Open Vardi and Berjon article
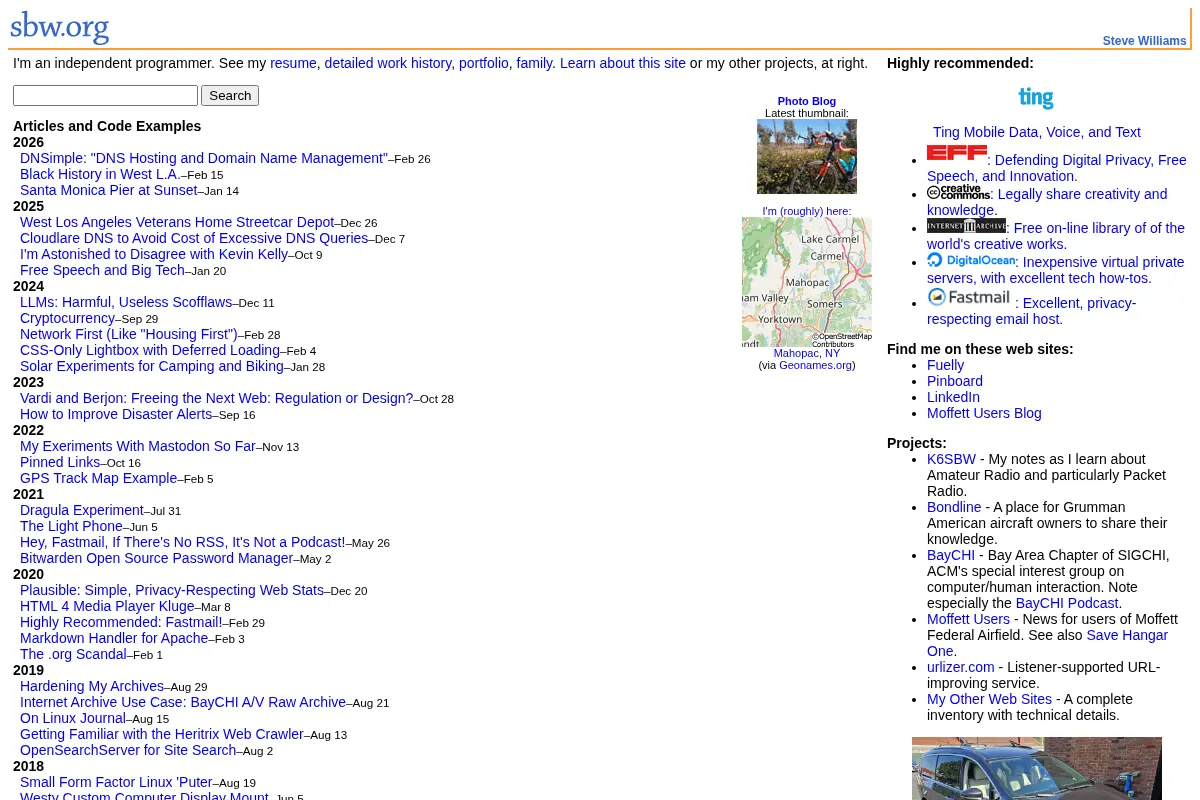 click(x=216, y=398)
